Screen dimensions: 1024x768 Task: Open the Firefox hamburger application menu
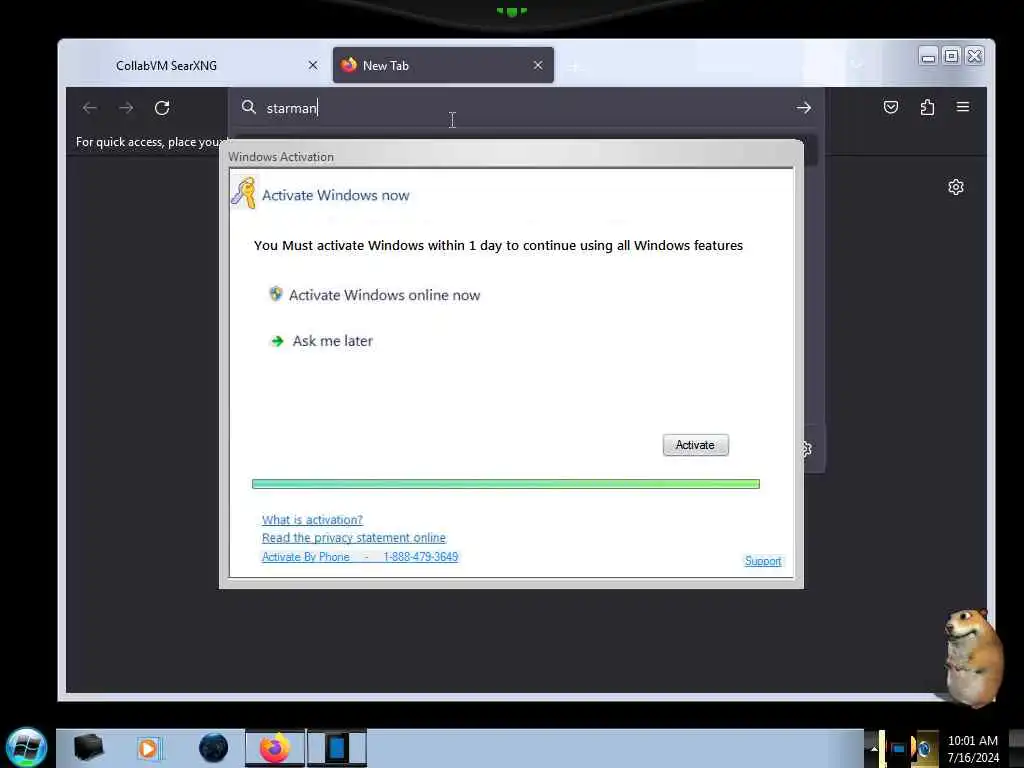click(963, 106)
